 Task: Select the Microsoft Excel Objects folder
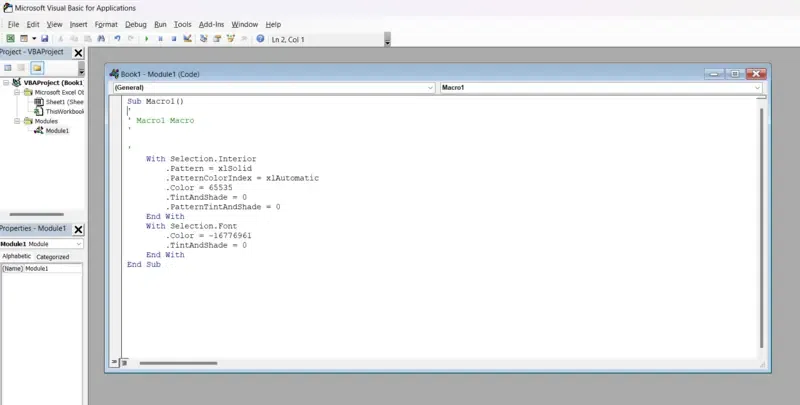[59, 92]
